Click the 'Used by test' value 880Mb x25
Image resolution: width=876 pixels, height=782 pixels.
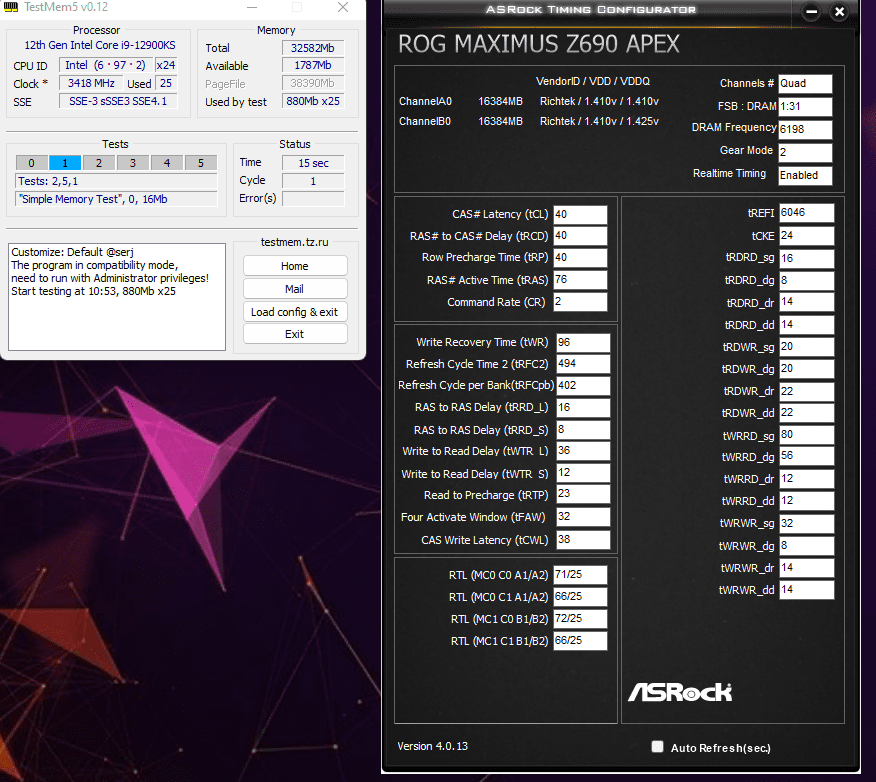tap(313, 101)
